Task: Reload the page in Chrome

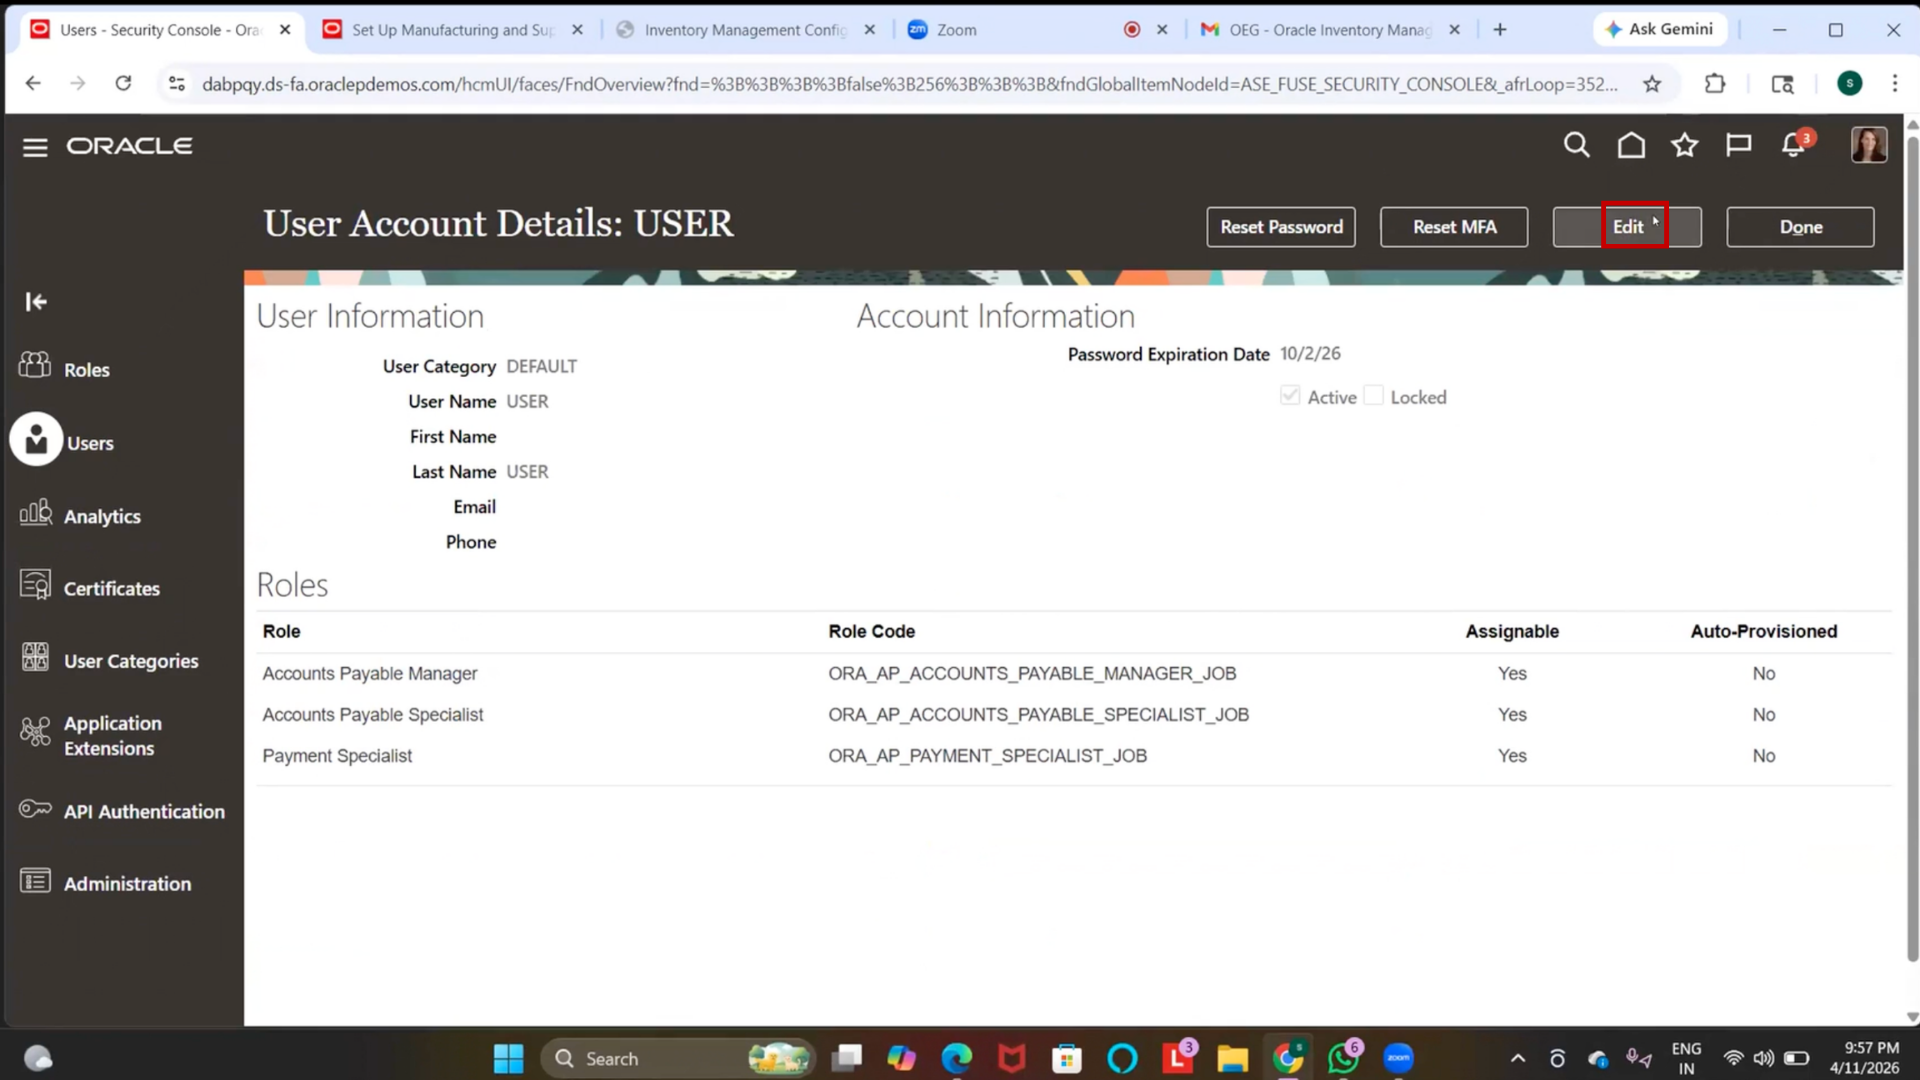Action: [x=123, y=83]
